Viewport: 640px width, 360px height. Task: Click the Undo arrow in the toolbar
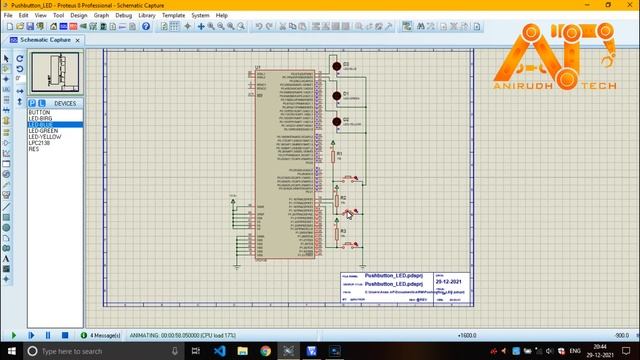point(259,27)
